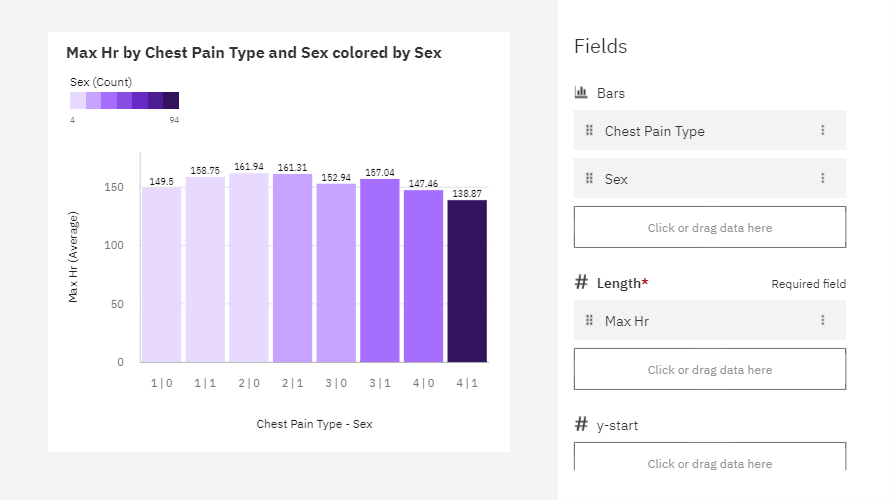Click the lightest purple legend swatch
Viewport: 894px width, 501px height.
[x=78, y=100]
